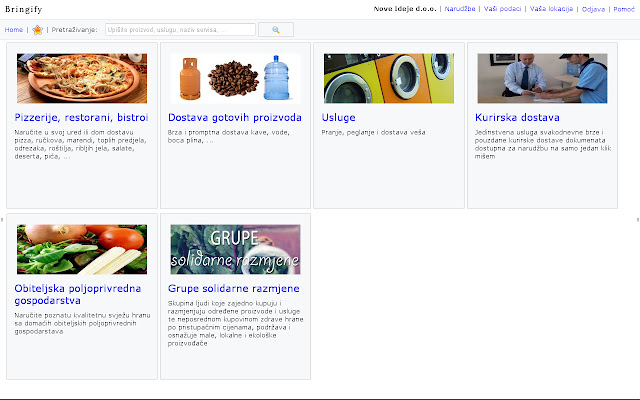The height and width of the screenshot is (400, 640).
Task: Go to the Home link
Action: pos(14,30)
